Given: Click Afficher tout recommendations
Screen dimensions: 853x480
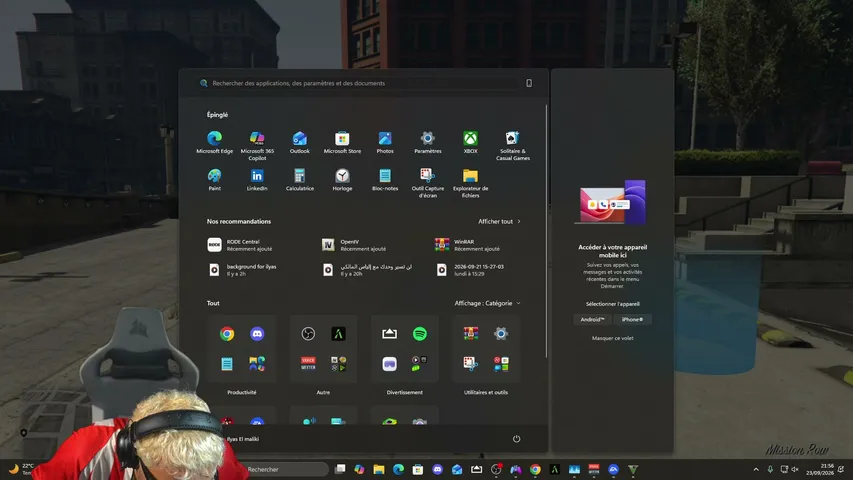Looking at the screenshot, I should pos(499,221).
